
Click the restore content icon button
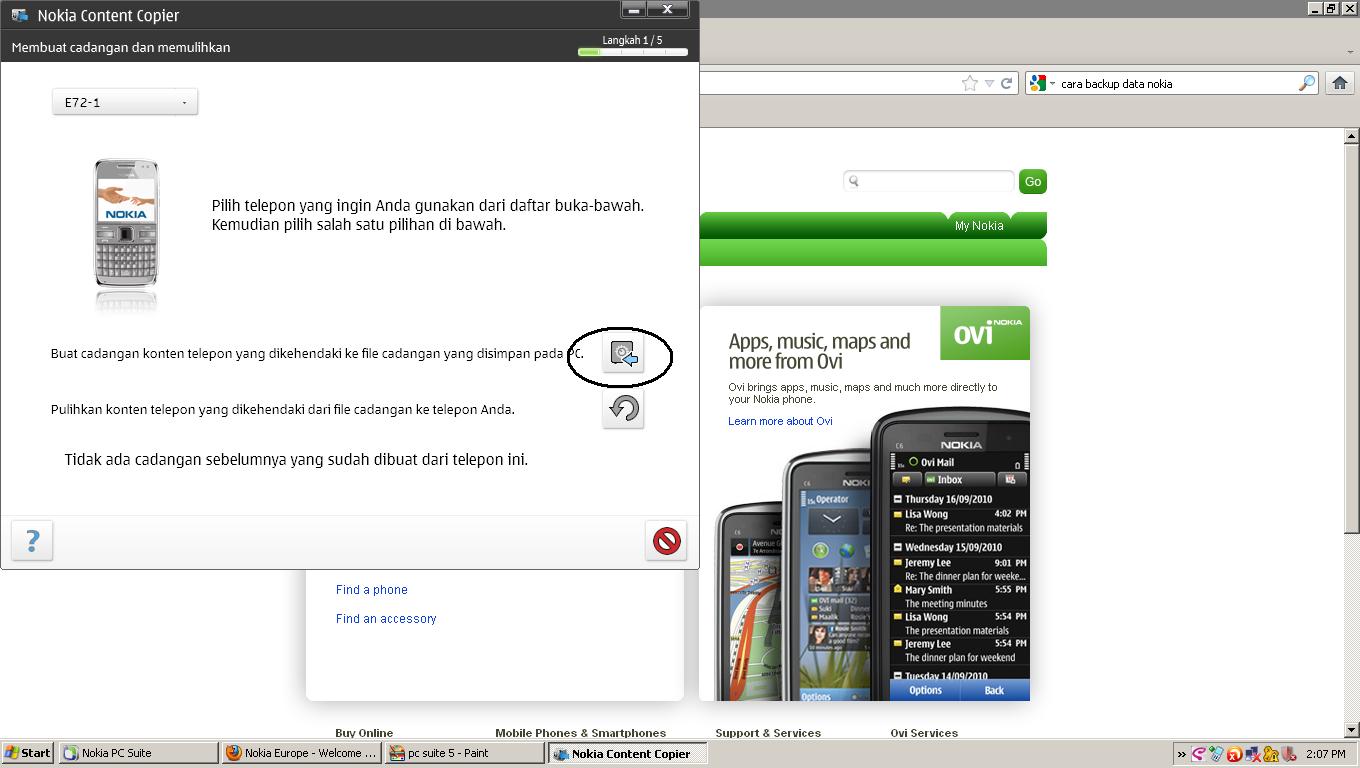pyautogui.click(x=623, y=409)
